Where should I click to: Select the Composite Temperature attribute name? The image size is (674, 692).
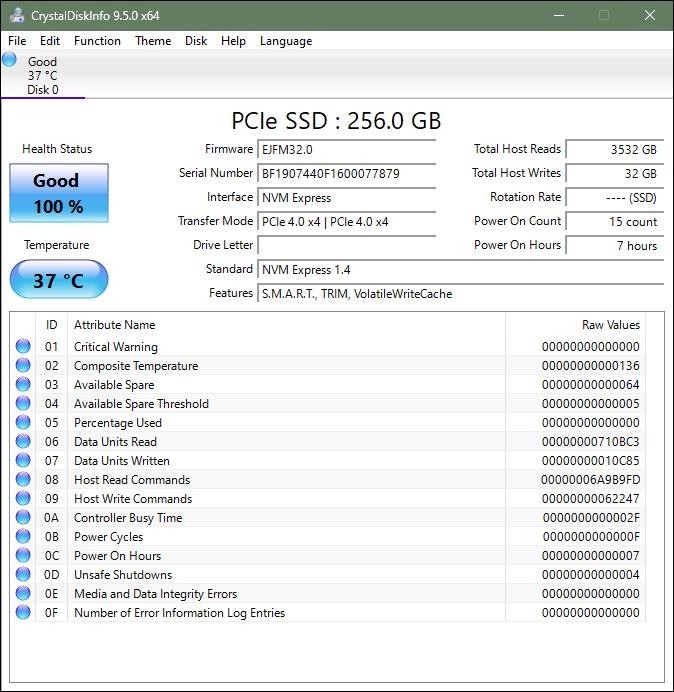pos(136,366)
